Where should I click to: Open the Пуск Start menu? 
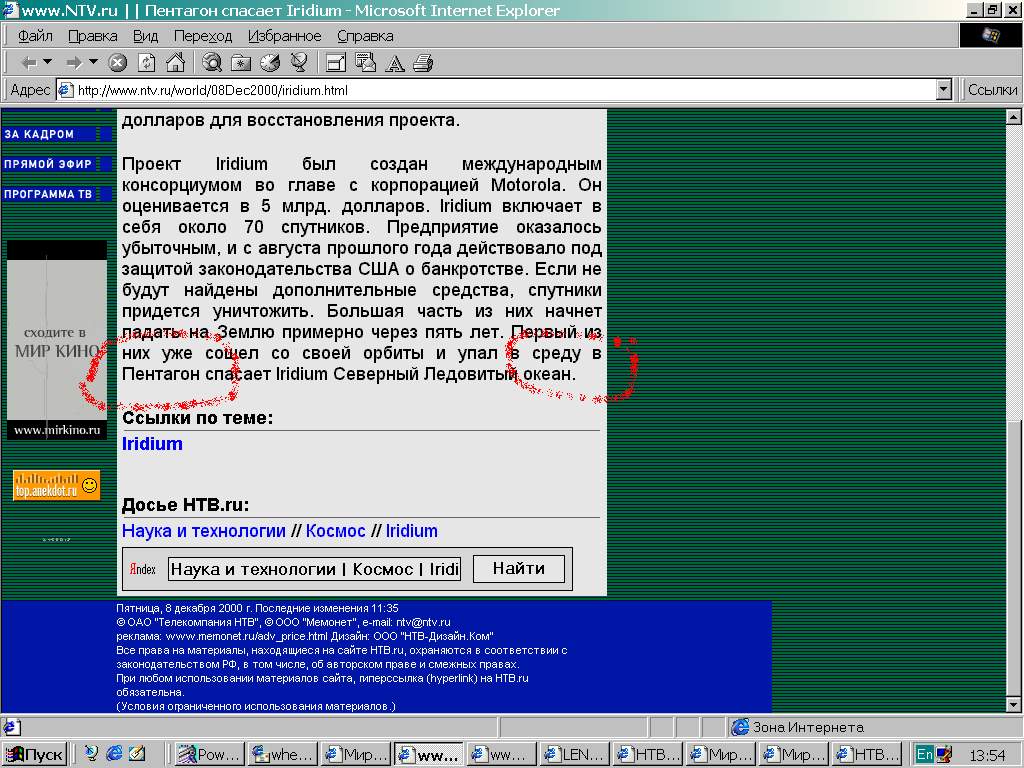(x=35, y=754)
